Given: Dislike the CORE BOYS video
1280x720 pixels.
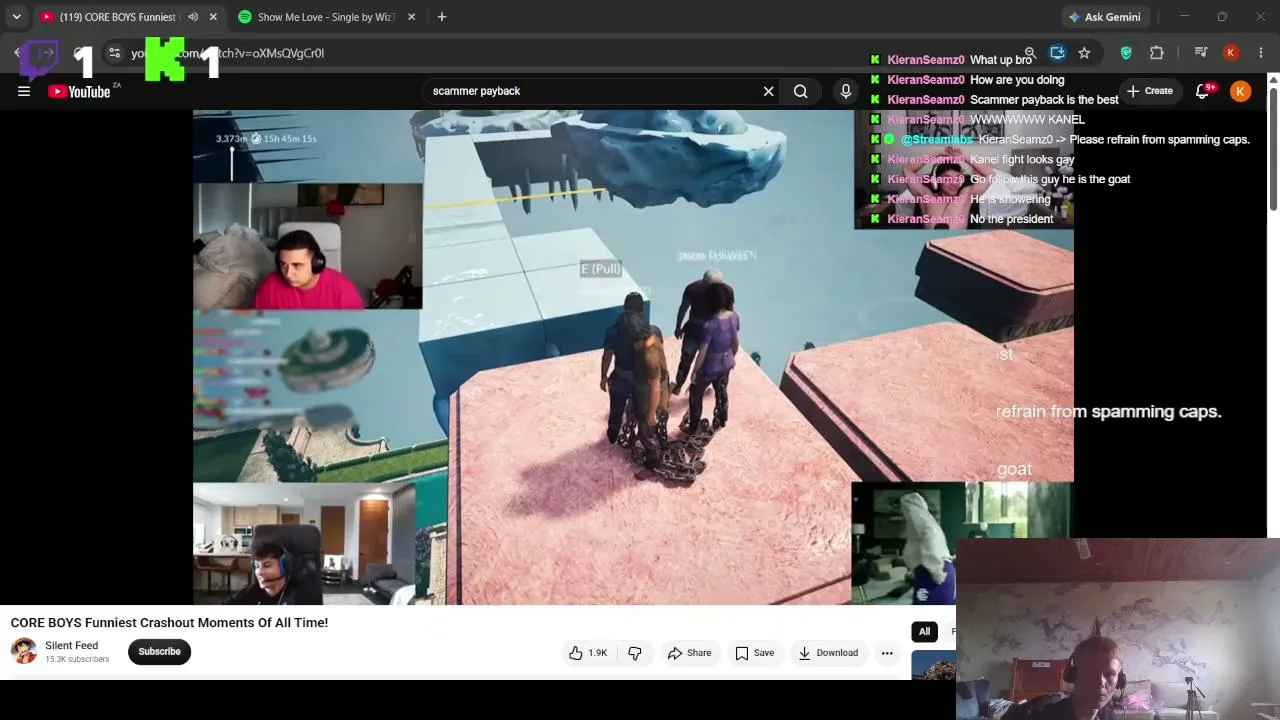Looking at the screenshot, I should pyautogui.click(x=635, y=653).
